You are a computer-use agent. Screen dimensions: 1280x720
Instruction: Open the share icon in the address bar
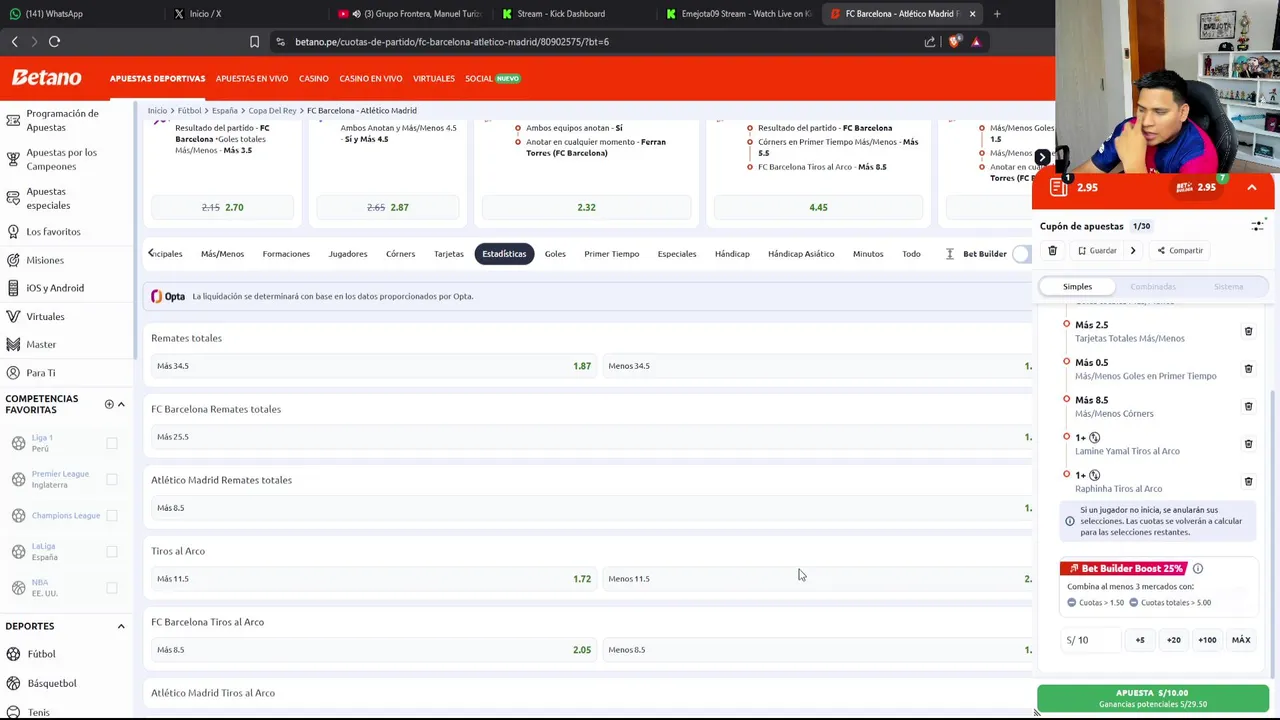point(930,42)
